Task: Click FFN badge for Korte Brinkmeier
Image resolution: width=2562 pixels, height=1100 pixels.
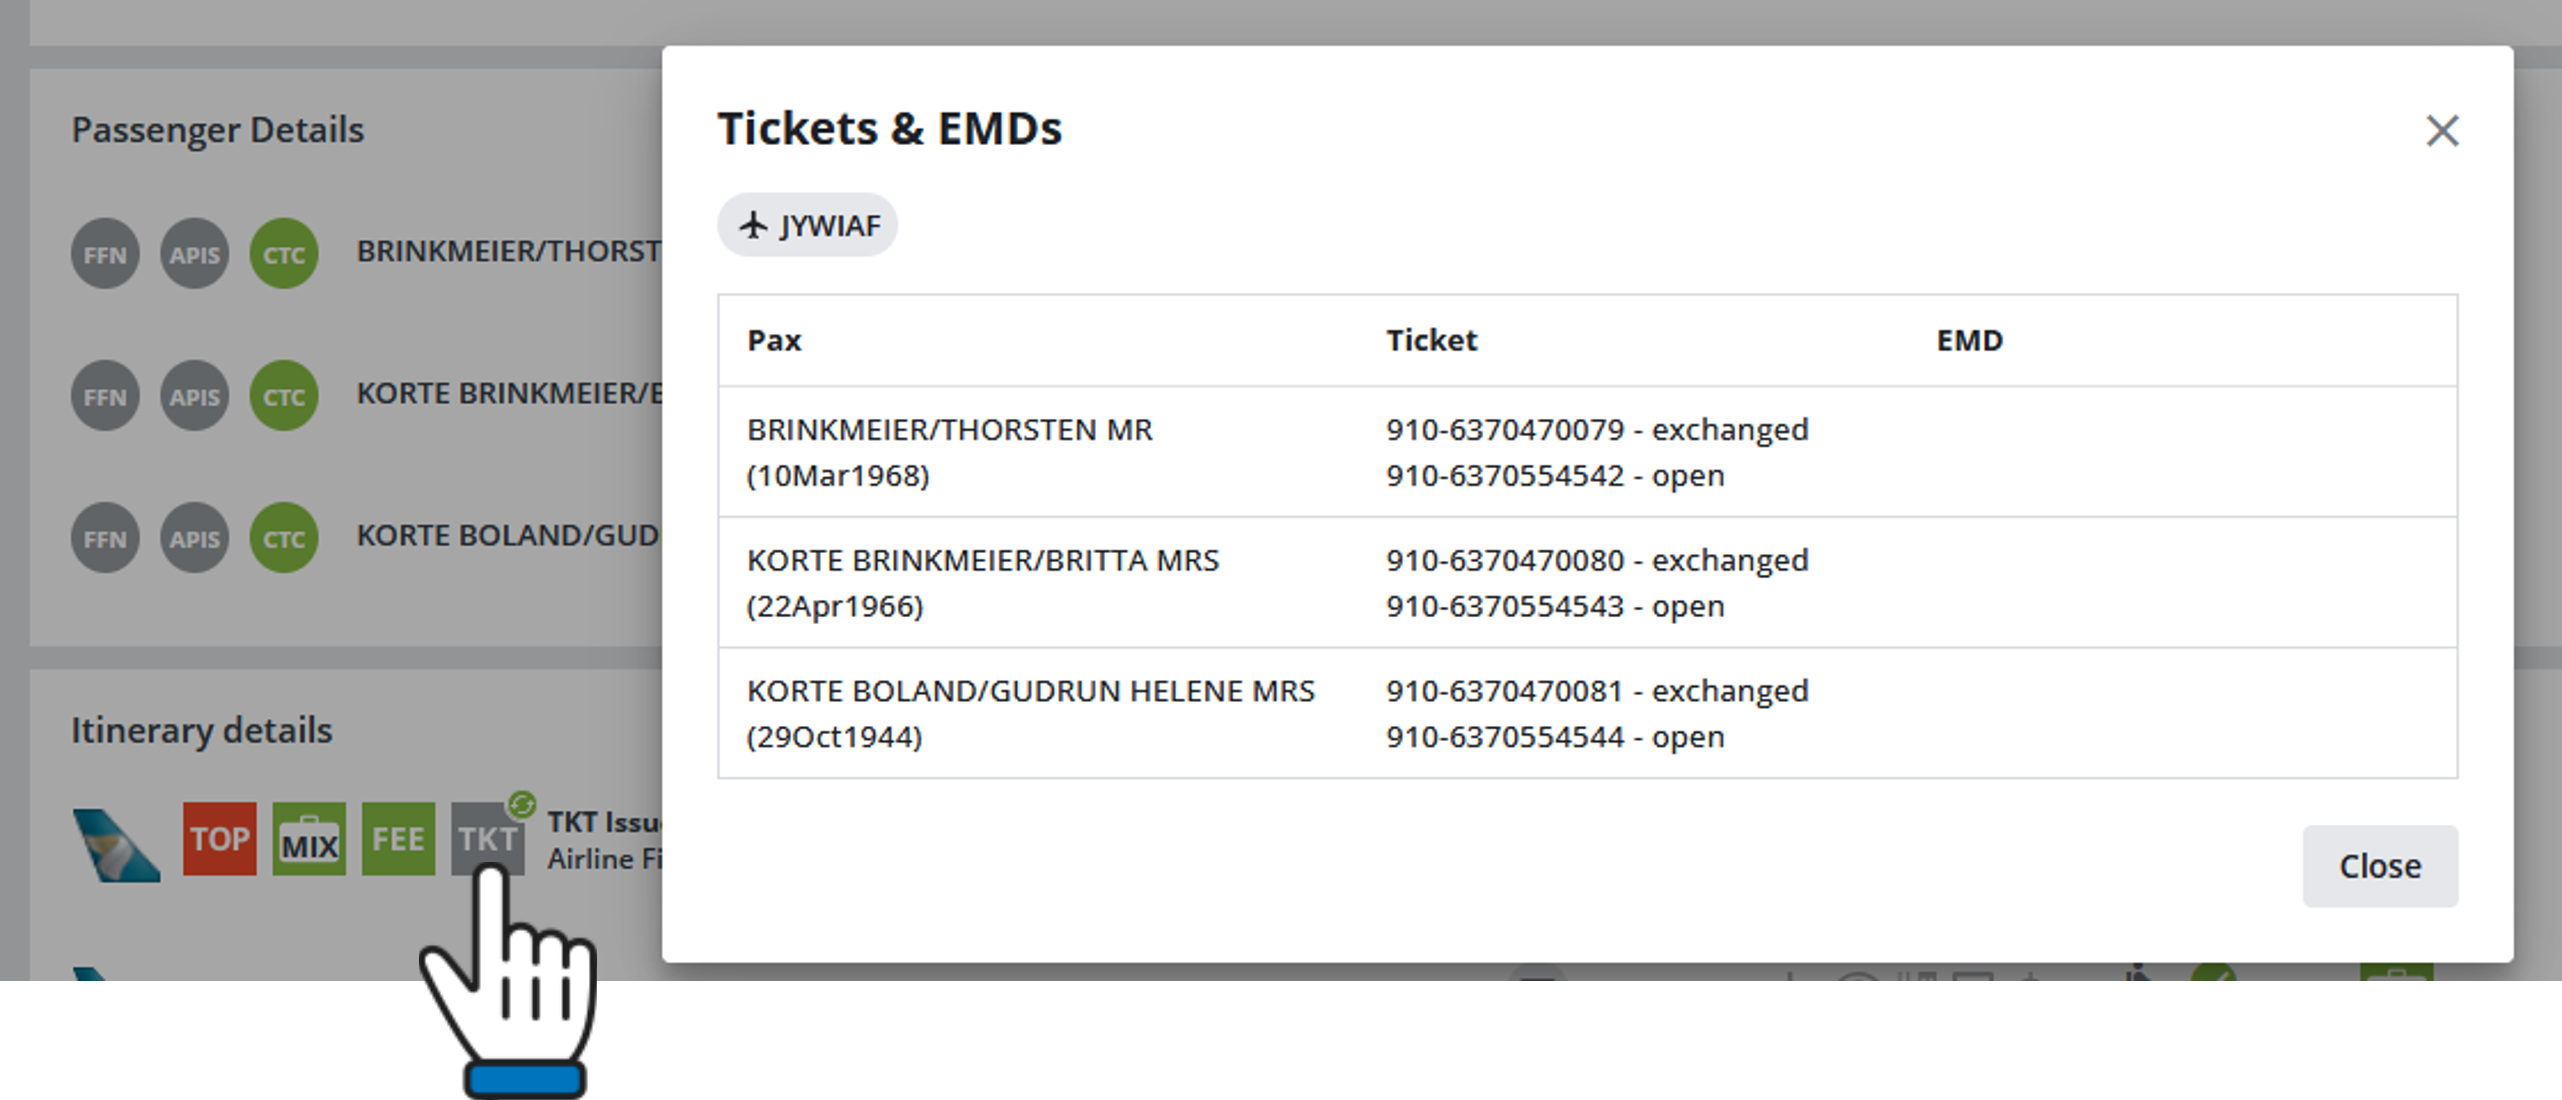Action: coord(105,396)
